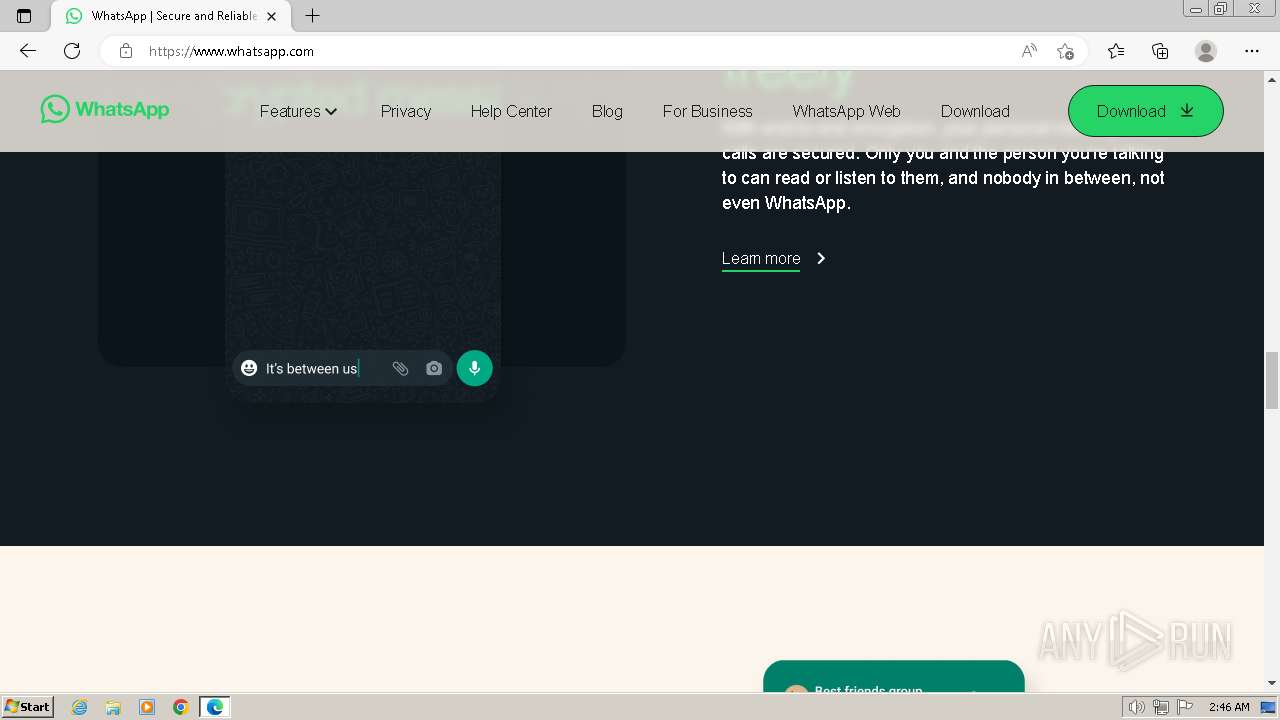
Task: Open tab actions menu icon
Action: 24,16
